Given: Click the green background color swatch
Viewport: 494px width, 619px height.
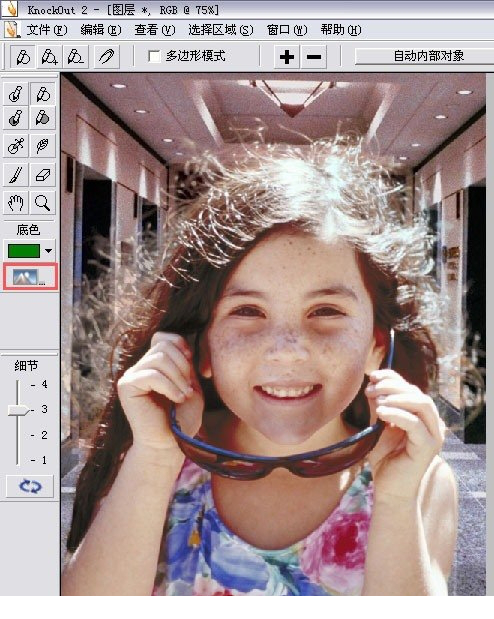Looking at the screenshot, I should click(24, 251).
